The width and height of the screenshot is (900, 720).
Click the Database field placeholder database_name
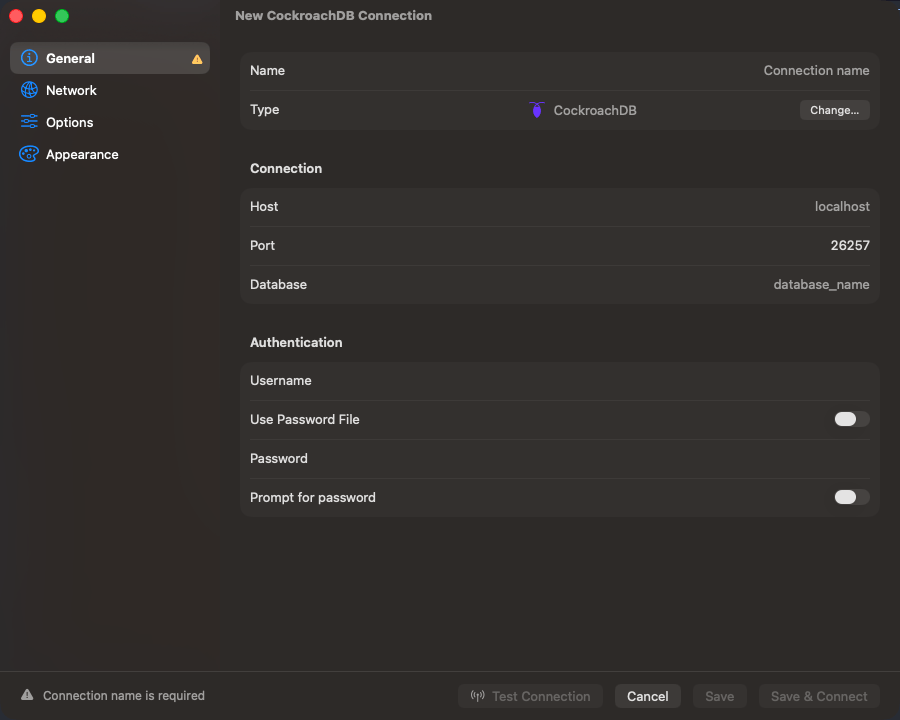pos(560,285)
